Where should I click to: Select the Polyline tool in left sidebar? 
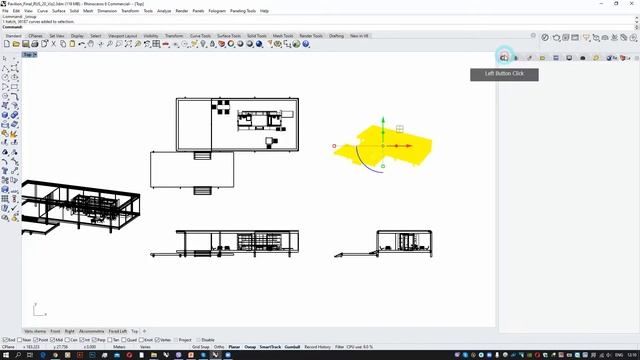pyautogui.click(x=5, y=68)
